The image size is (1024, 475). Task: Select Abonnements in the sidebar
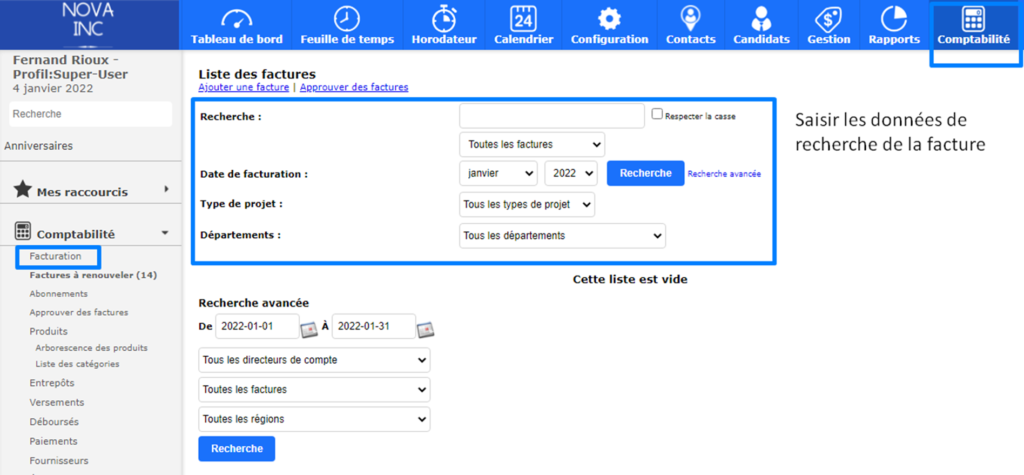coord(59,294)
